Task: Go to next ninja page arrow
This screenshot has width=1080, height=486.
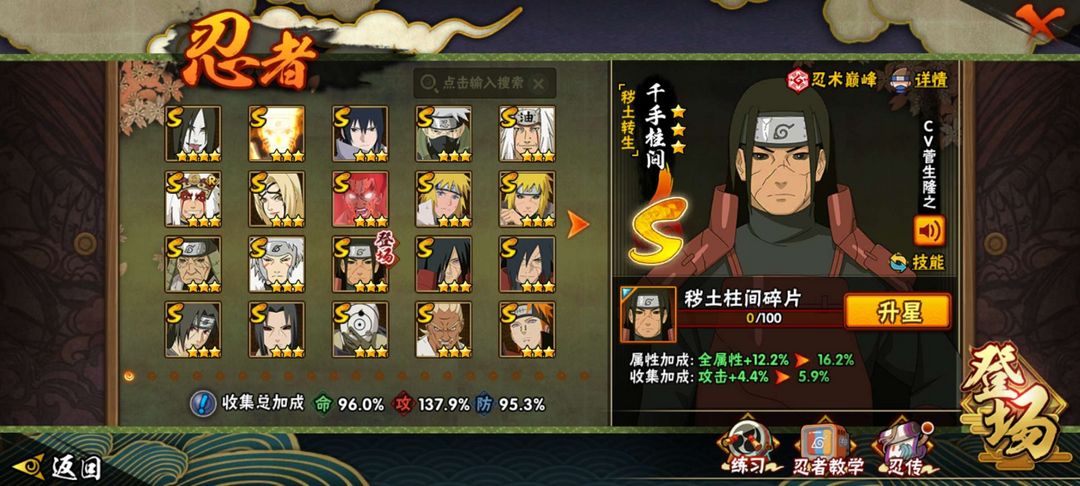Action: tap(577, 224)
